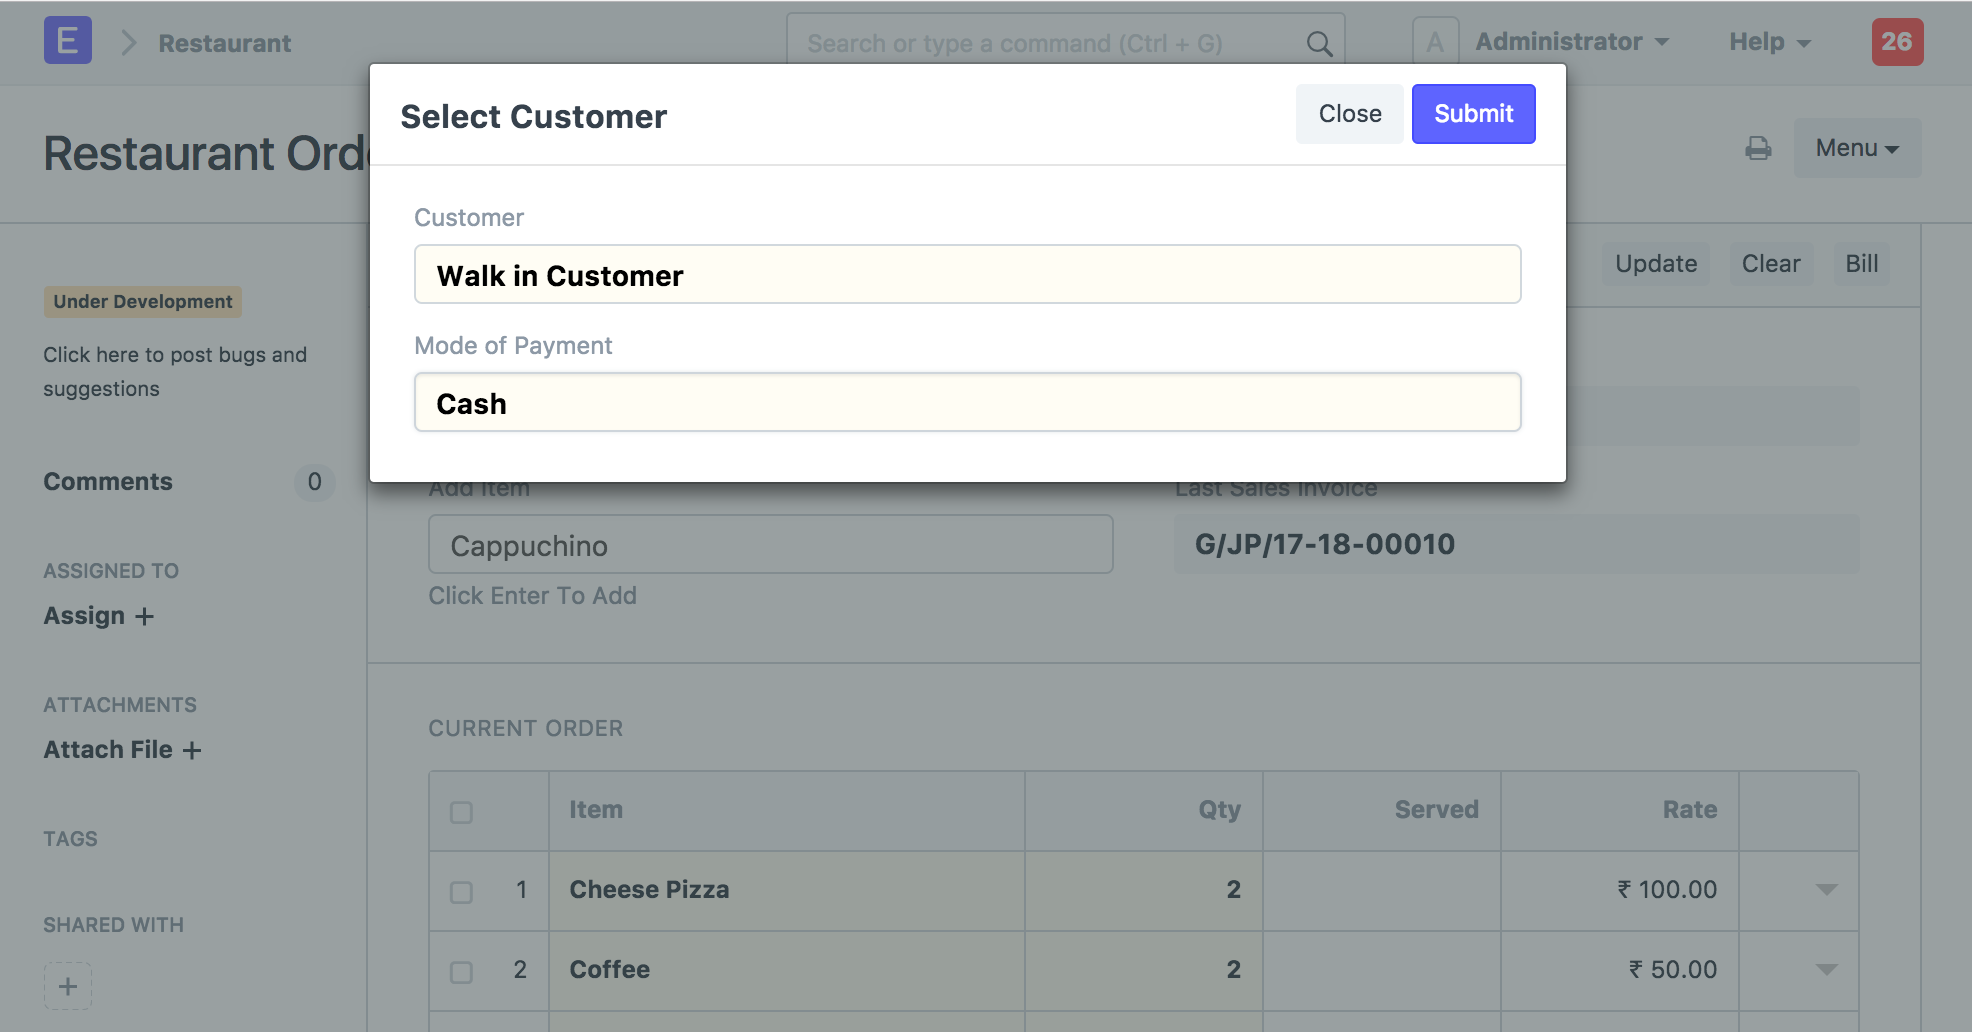Click the ERPNext home logo icon
The width and height of the screenshot is (1972, 1032).
pyautogui.click(x=67, y=41)
